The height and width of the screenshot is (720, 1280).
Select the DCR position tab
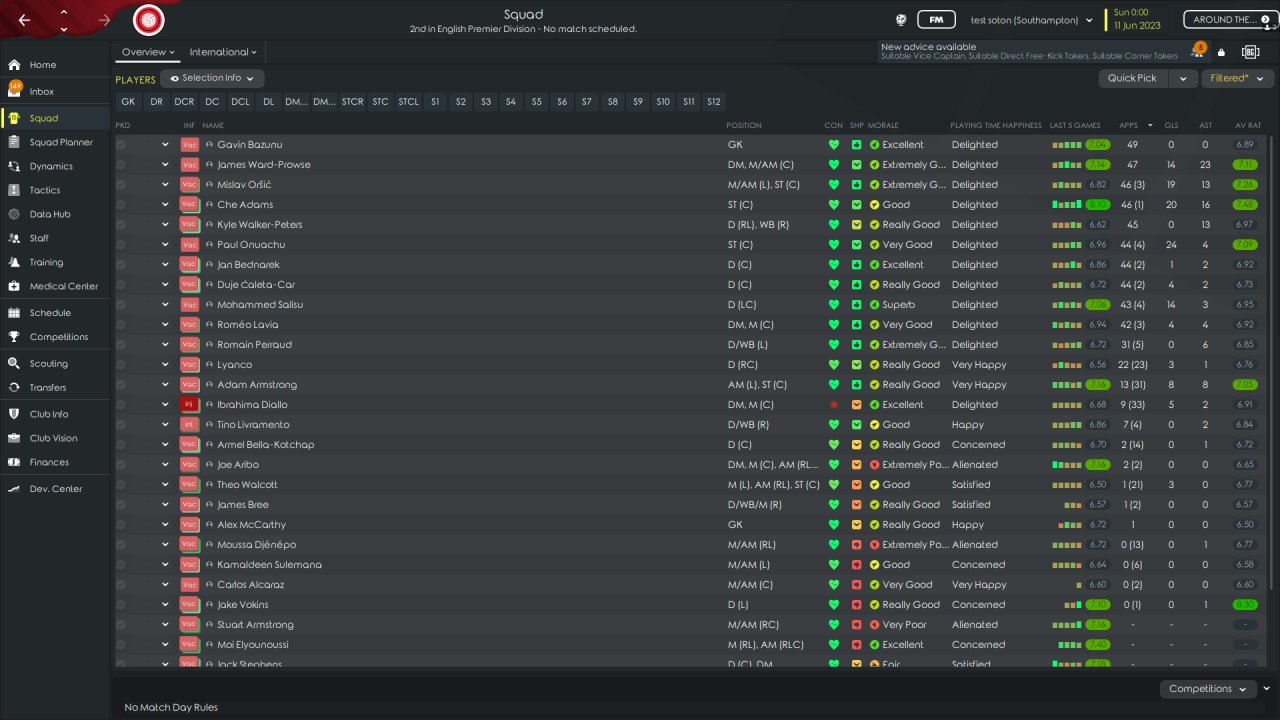pyautogui.click(x=184, y=102)
